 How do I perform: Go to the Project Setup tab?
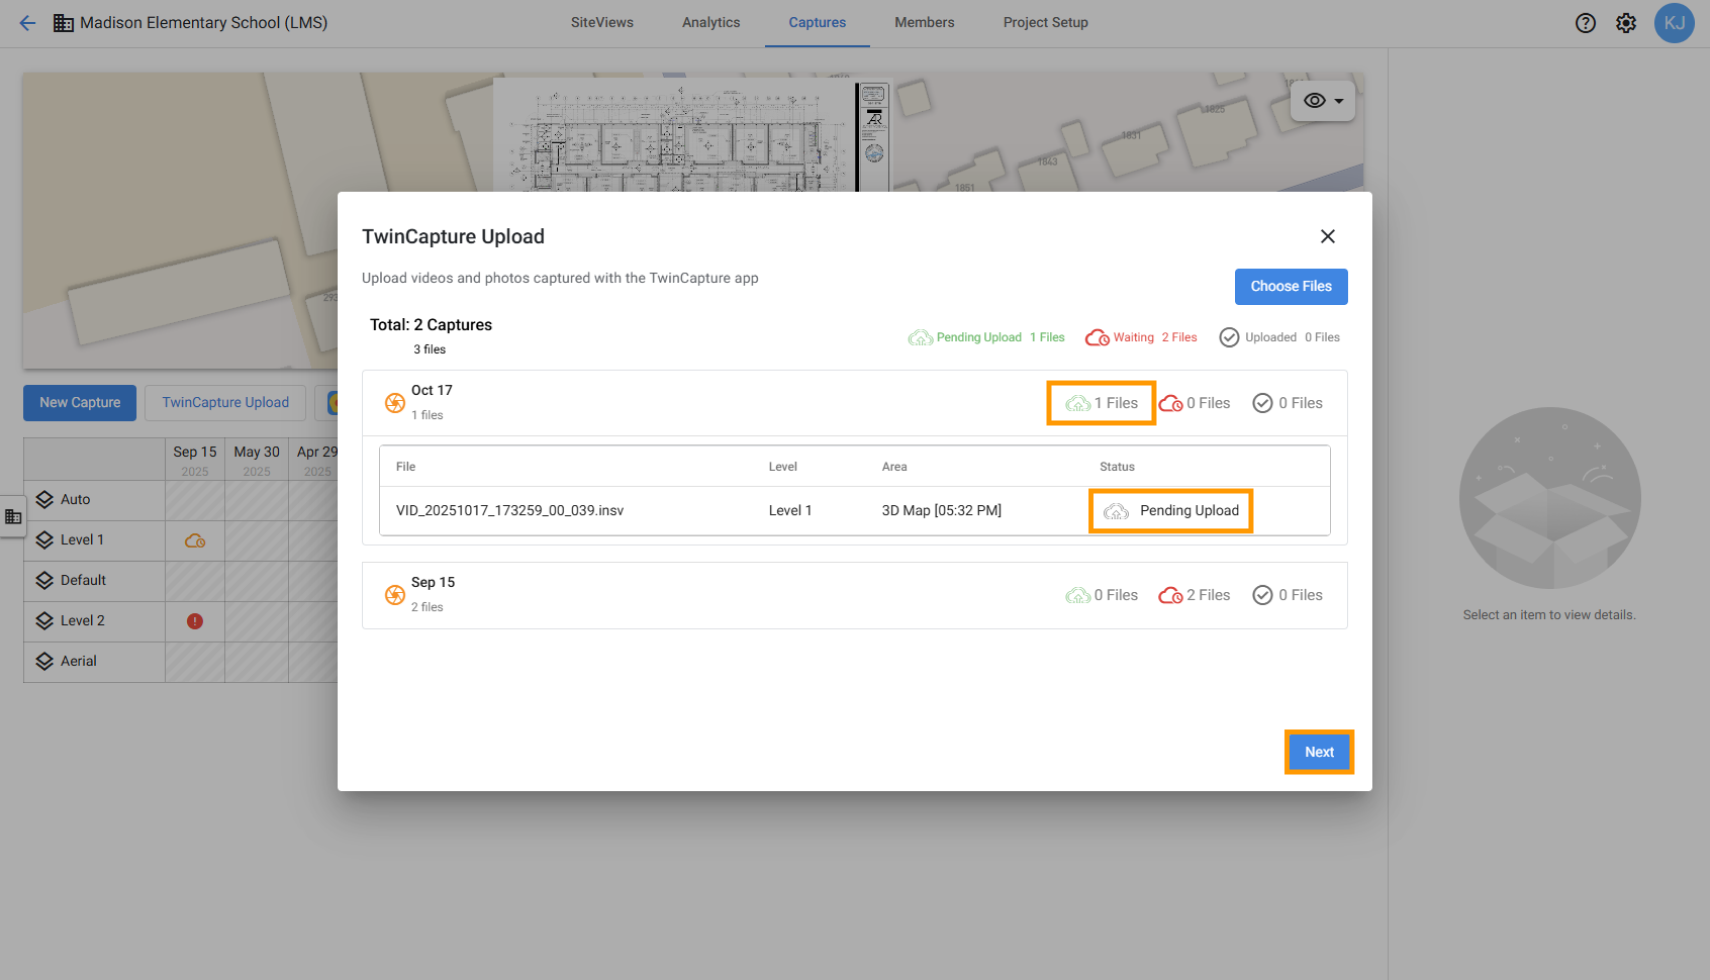click(x=1045, y=23)
